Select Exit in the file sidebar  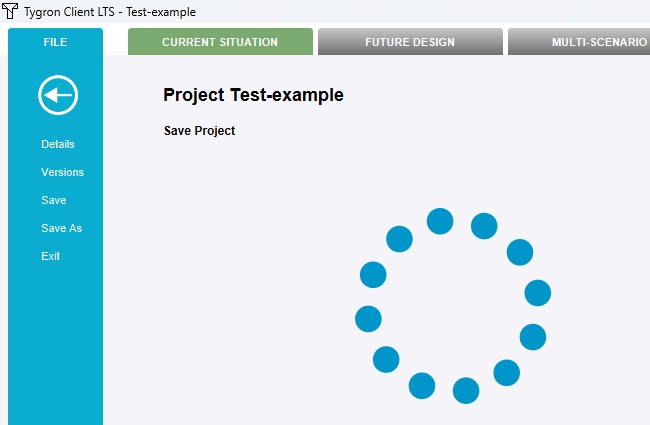tap(50, 256)
